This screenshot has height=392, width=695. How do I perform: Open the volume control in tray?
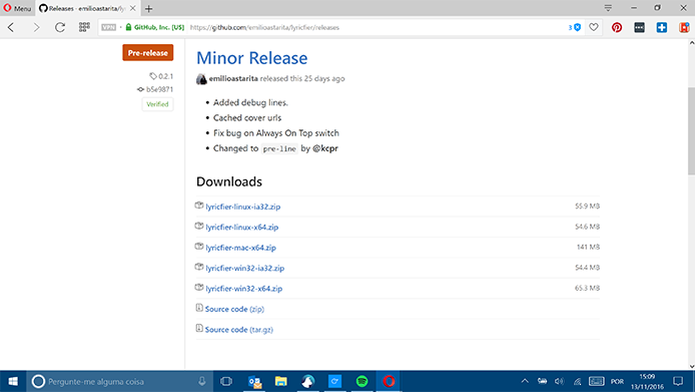(x=559, y=381)
